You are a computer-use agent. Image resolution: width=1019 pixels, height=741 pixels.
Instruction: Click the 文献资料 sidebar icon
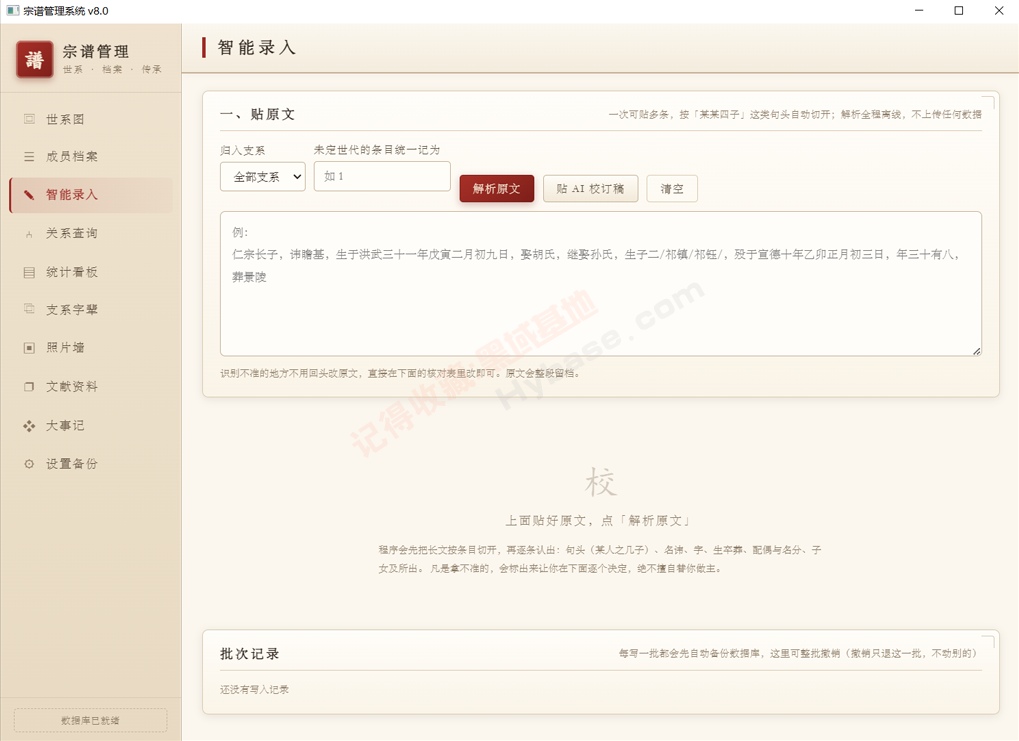click(x=29, y=387)
